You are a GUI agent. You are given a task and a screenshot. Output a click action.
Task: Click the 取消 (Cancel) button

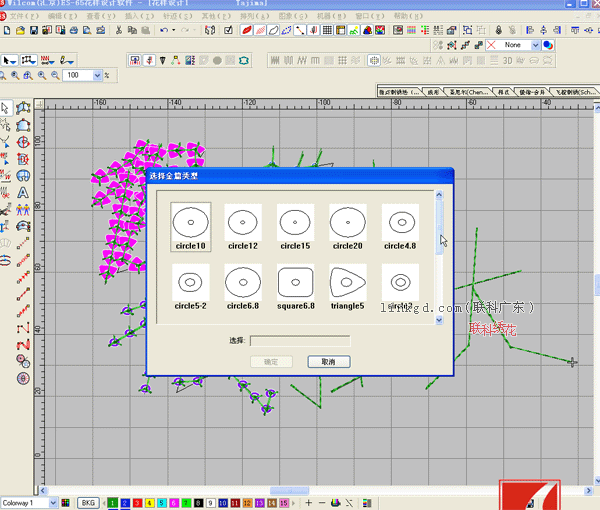(328, 361)
